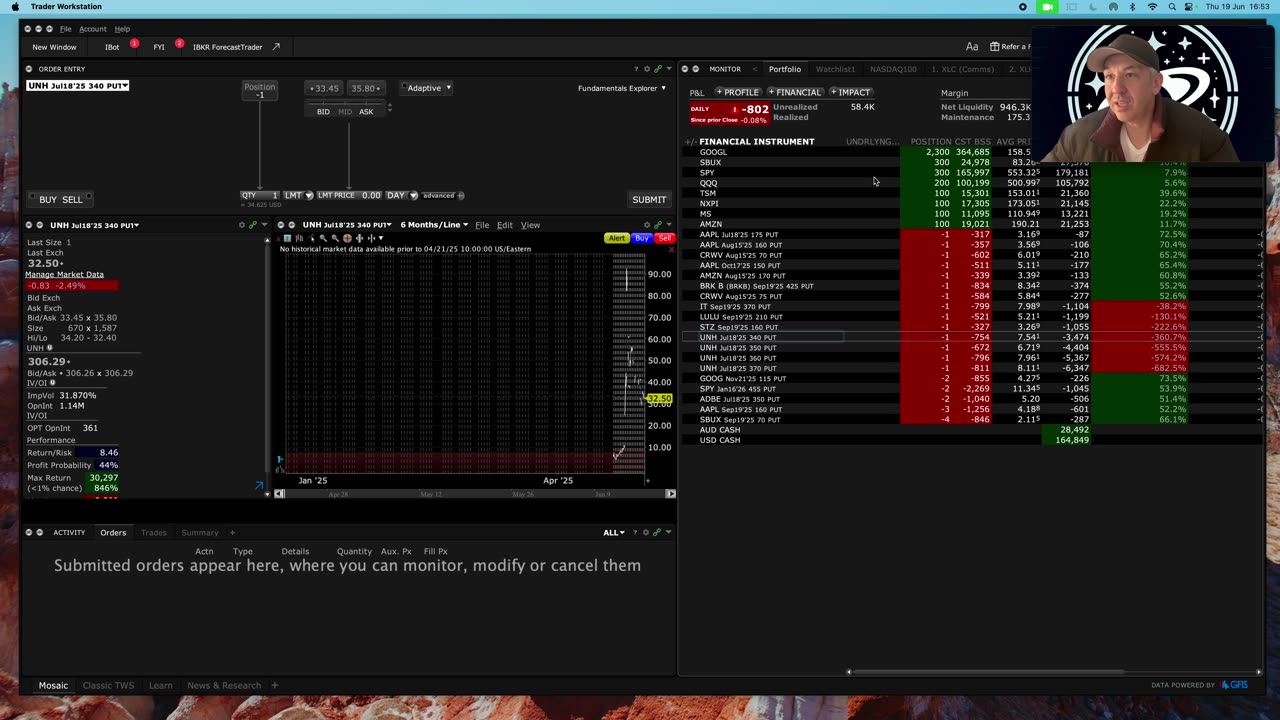This screenshot has height=720, width=1280.
Task: Click the chart horizontal time scrollbar
Action: [x=474, y=493]
